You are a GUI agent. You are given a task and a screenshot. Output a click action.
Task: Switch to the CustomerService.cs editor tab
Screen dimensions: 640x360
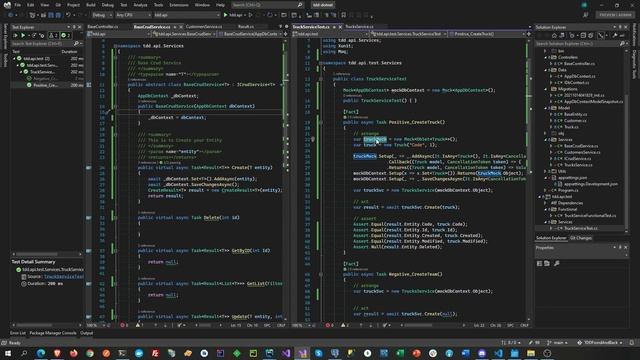click(x=204, y=27)
